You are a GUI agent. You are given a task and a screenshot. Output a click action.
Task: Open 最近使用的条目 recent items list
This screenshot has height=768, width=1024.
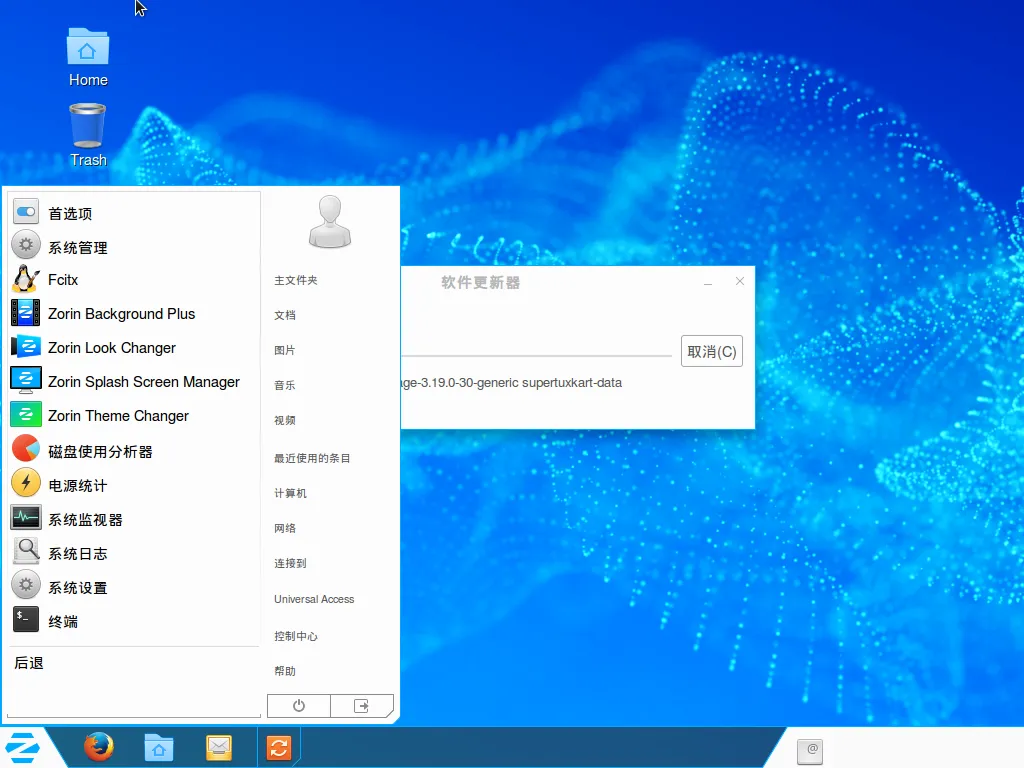[x=312, y=458]
